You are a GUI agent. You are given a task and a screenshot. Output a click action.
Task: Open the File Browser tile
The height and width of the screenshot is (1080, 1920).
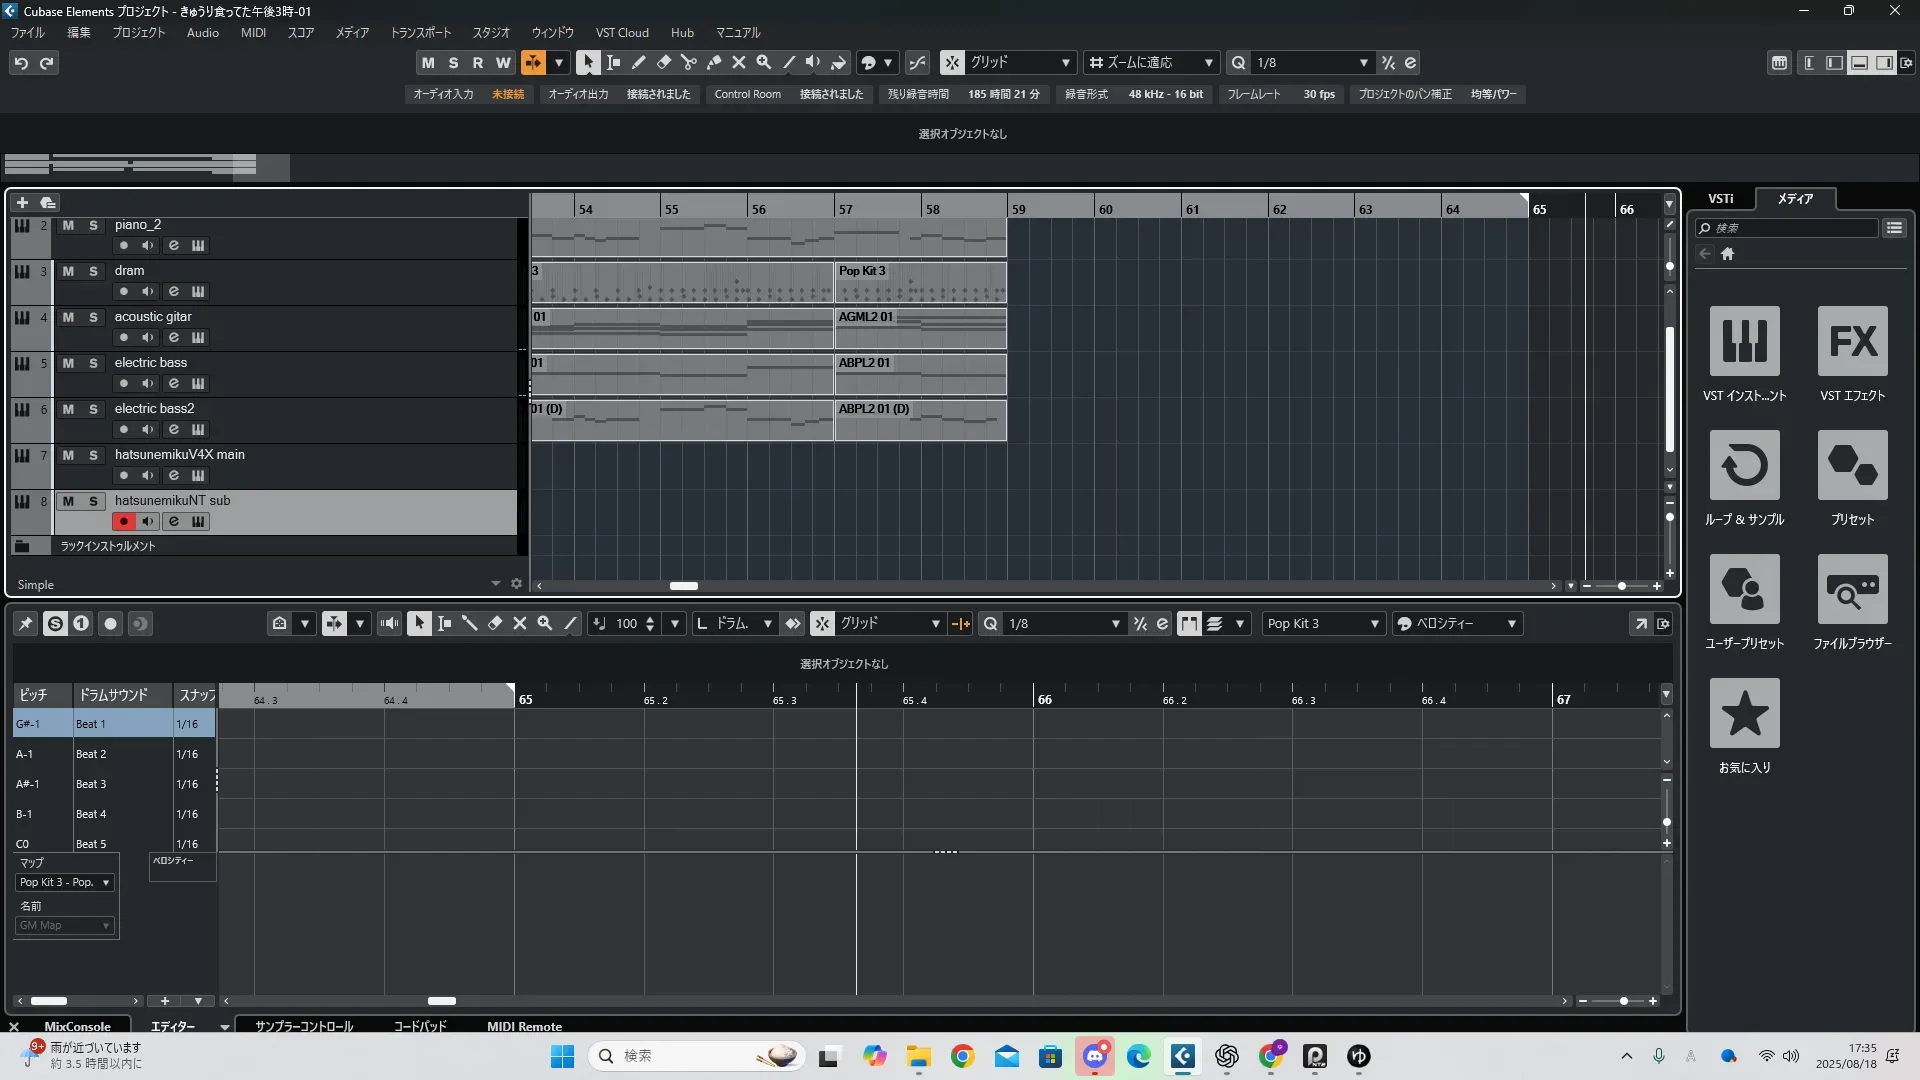point(1852,589)
